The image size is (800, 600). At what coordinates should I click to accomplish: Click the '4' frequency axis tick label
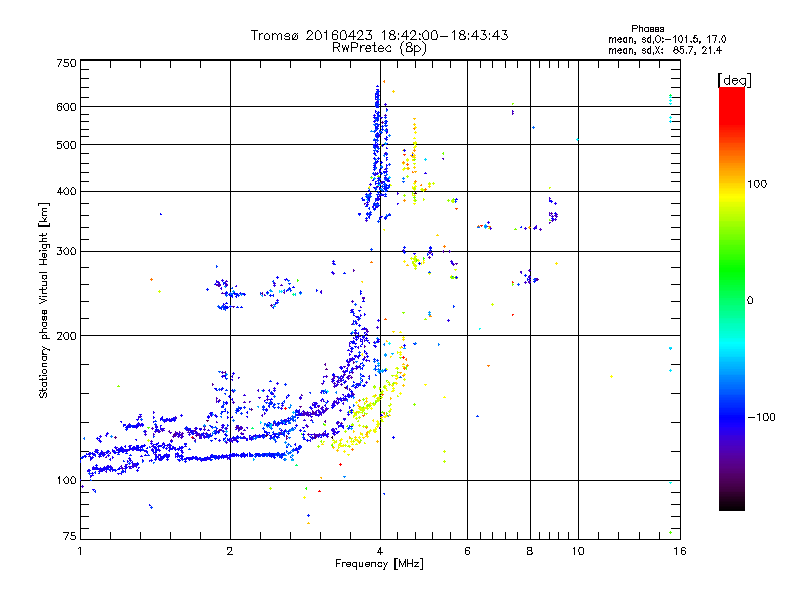380,551
